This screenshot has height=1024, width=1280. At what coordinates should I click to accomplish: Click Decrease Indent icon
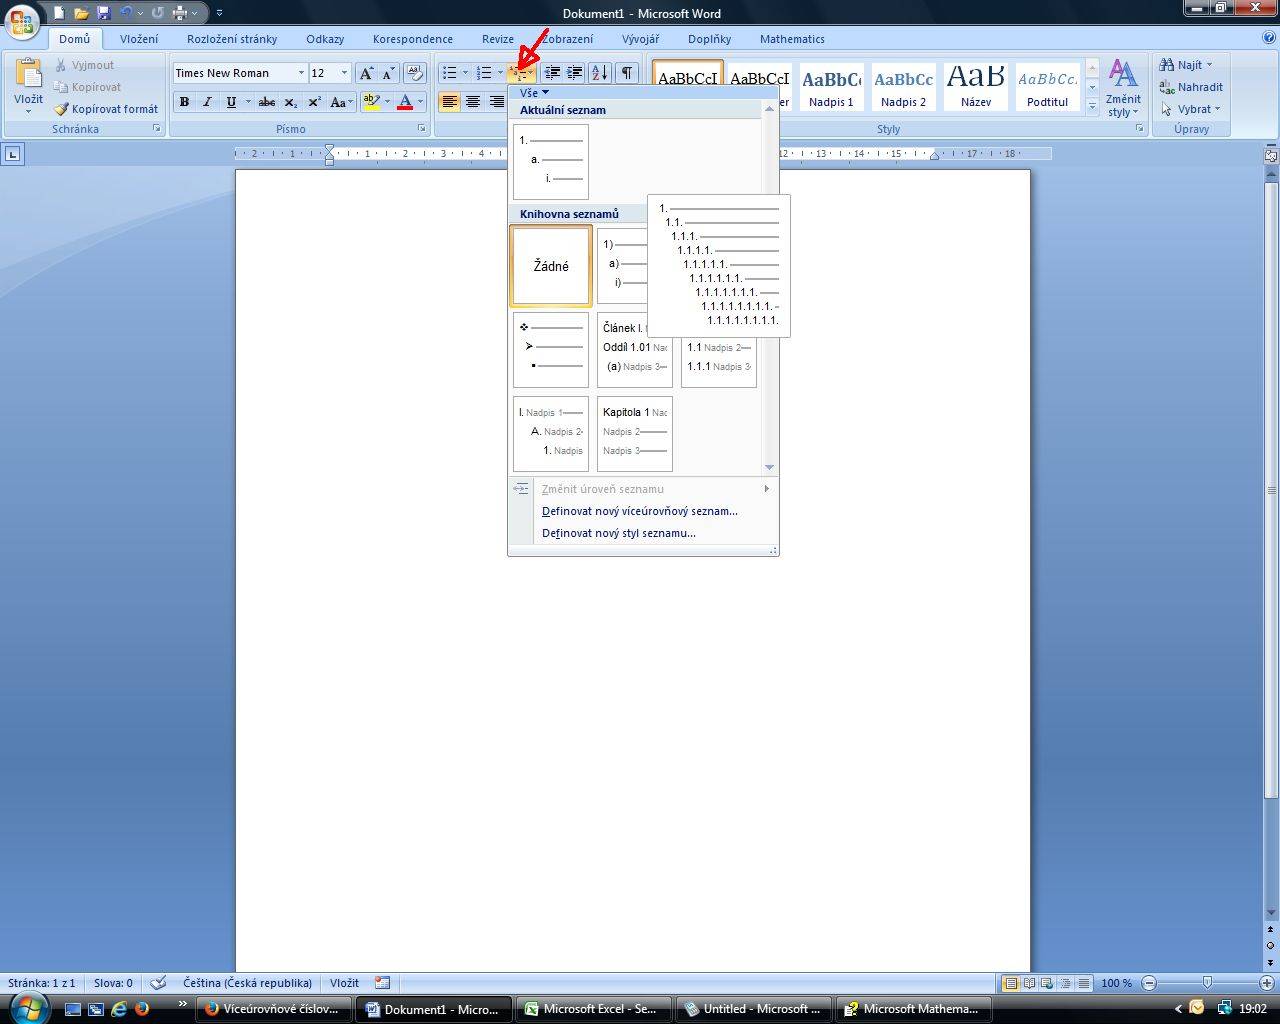[x=552, y=73]
